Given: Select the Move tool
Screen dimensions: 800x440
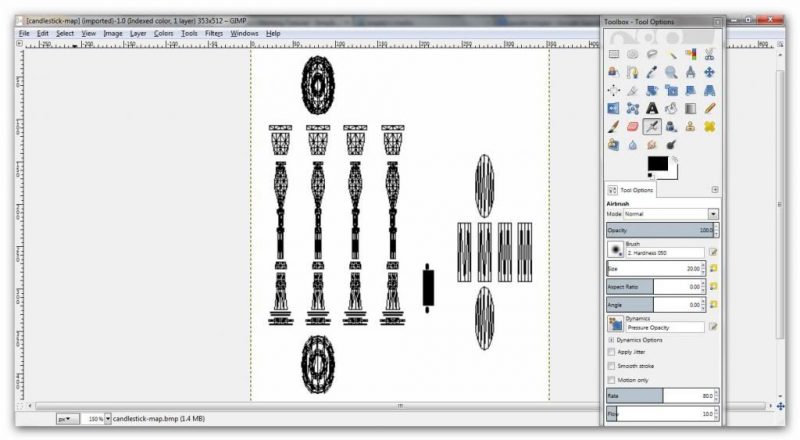Looking at the screenshot, I should tap(709, 72).
